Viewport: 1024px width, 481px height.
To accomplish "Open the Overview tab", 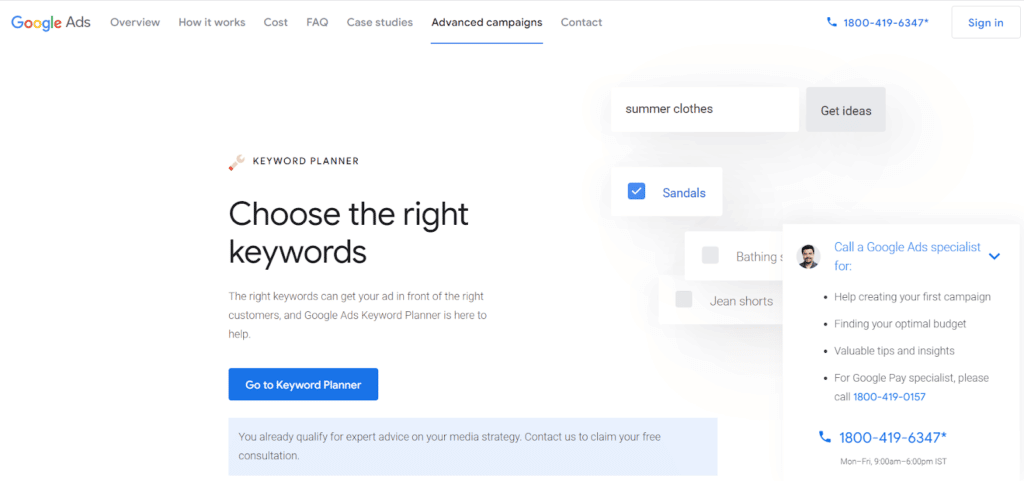I will [x=135, y=22].
